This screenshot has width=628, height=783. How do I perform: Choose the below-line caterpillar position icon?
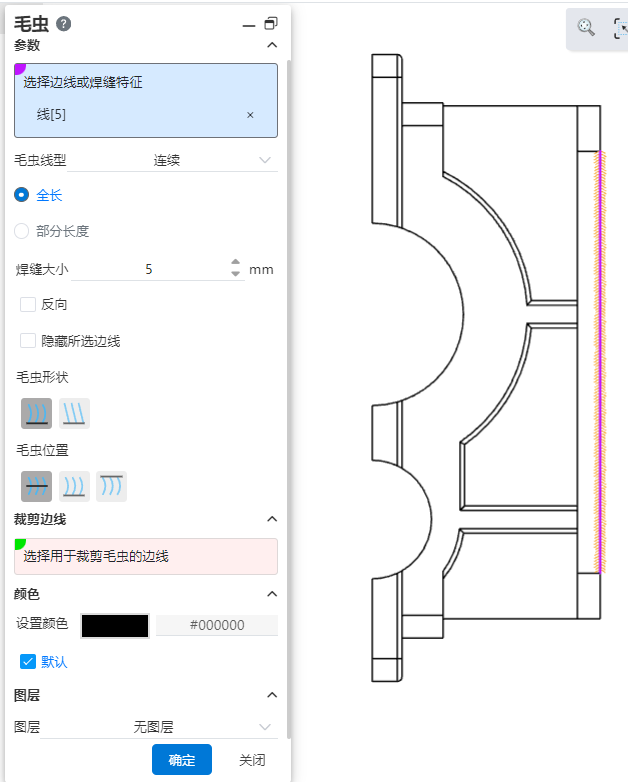tap(111, 486)
